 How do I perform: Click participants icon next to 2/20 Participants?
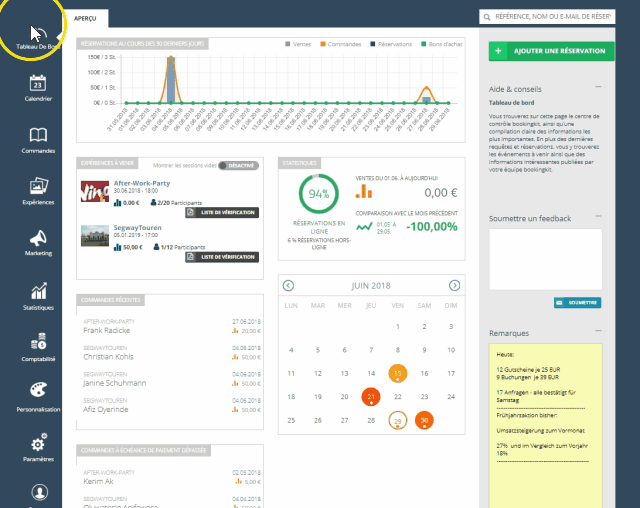[x=153, y=202]
